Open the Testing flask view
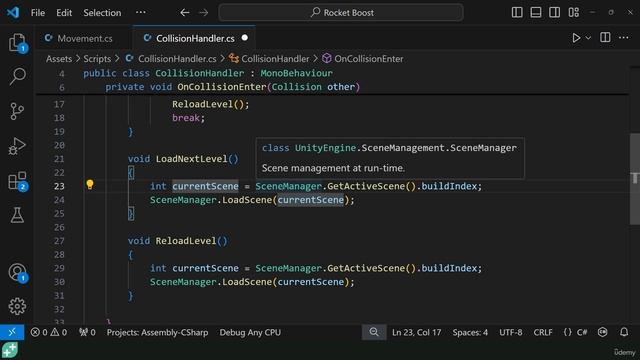 pos(17,215)
